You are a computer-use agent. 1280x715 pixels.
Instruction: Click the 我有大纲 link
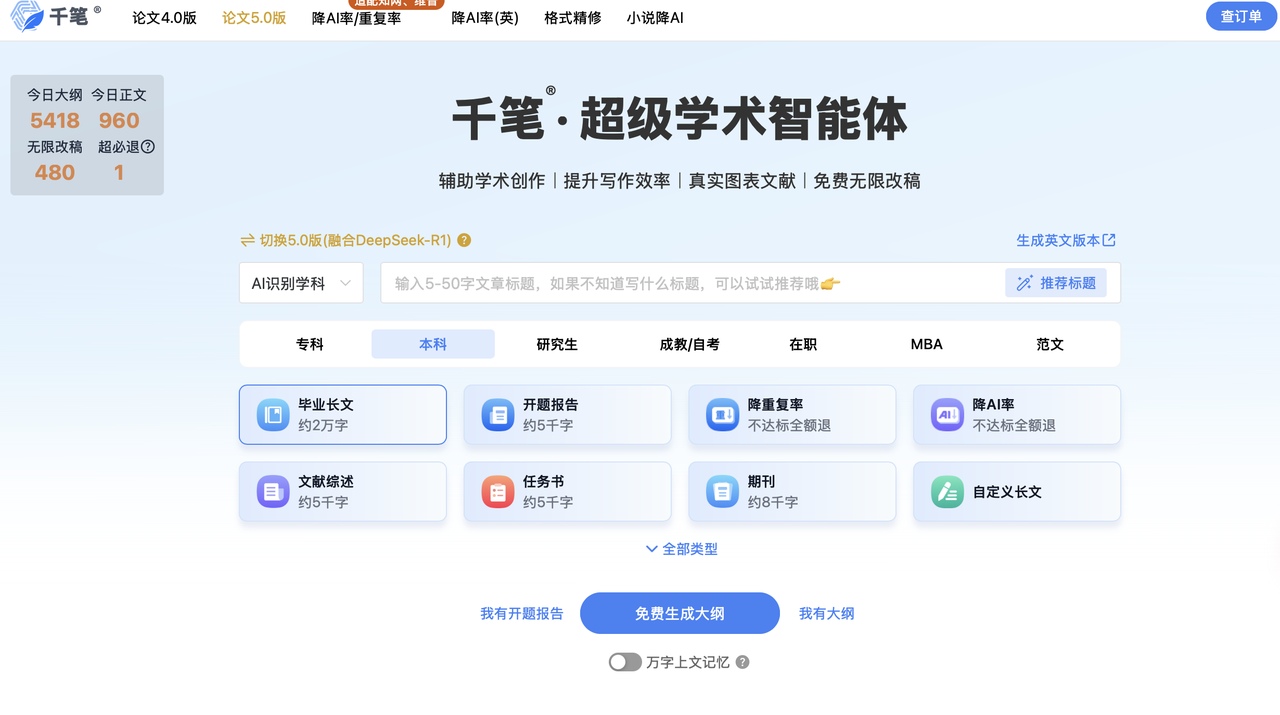click(827, 613)
